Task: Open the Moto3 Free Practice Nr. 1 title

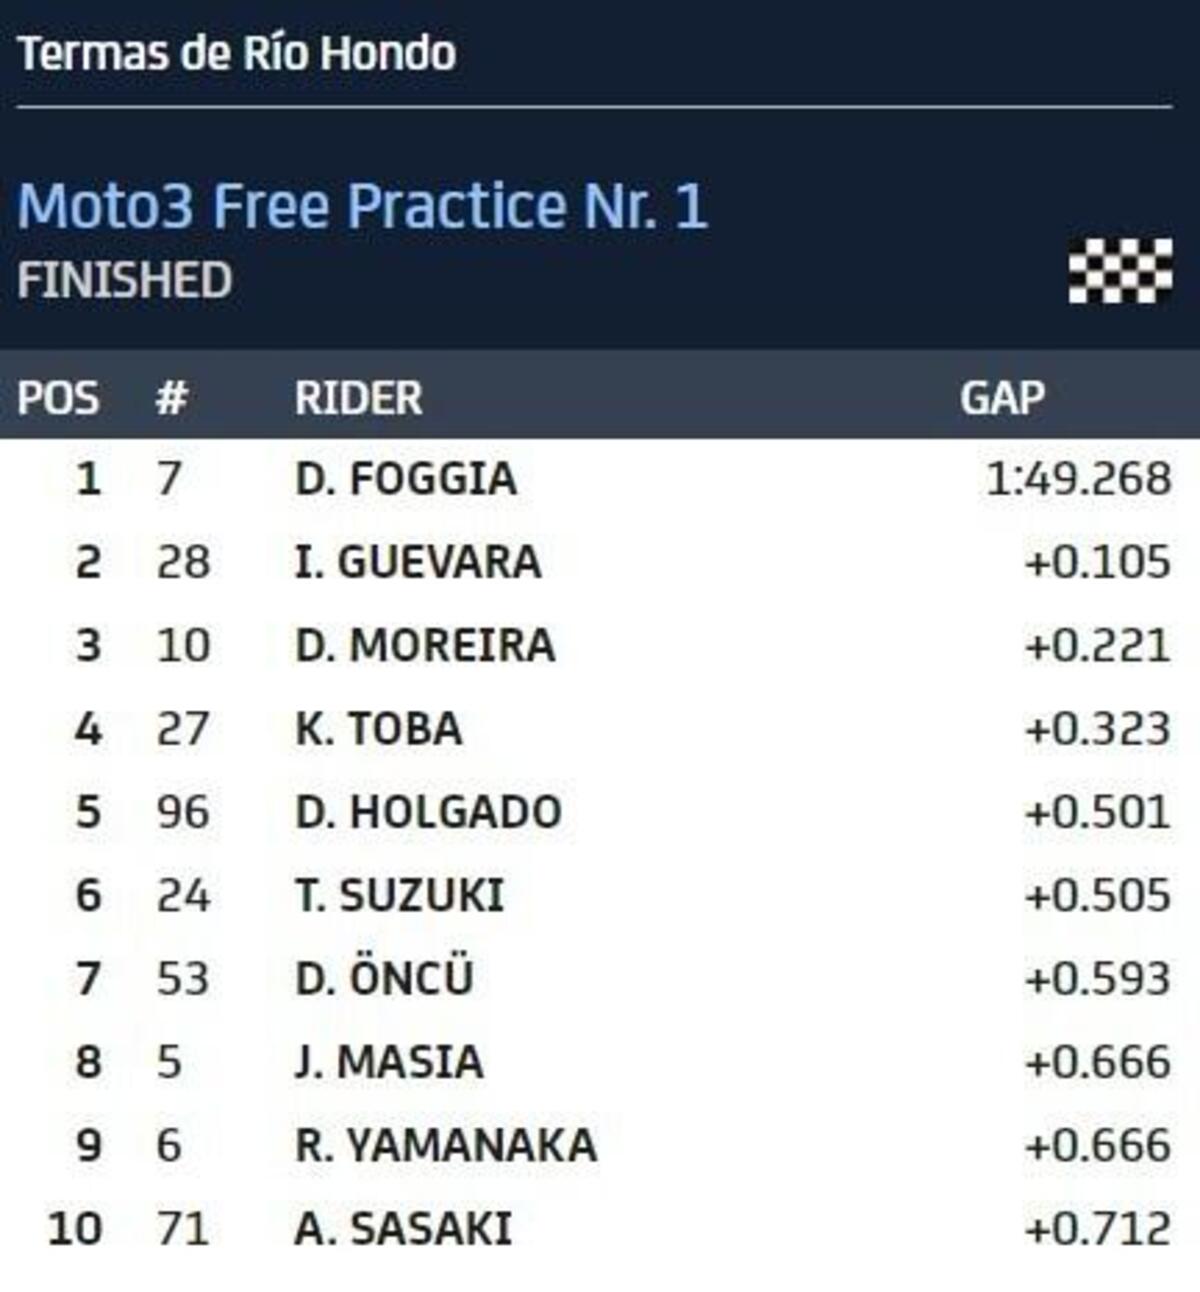Action: click(x=362, y=206)
